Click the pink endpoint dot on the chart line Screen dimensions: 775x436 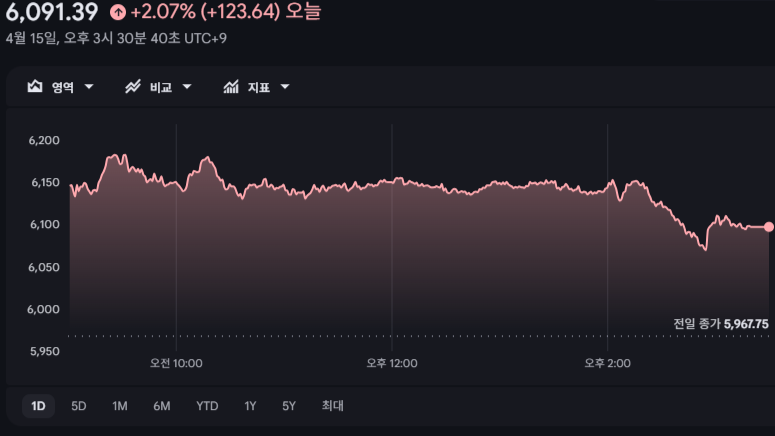point(768,227)
